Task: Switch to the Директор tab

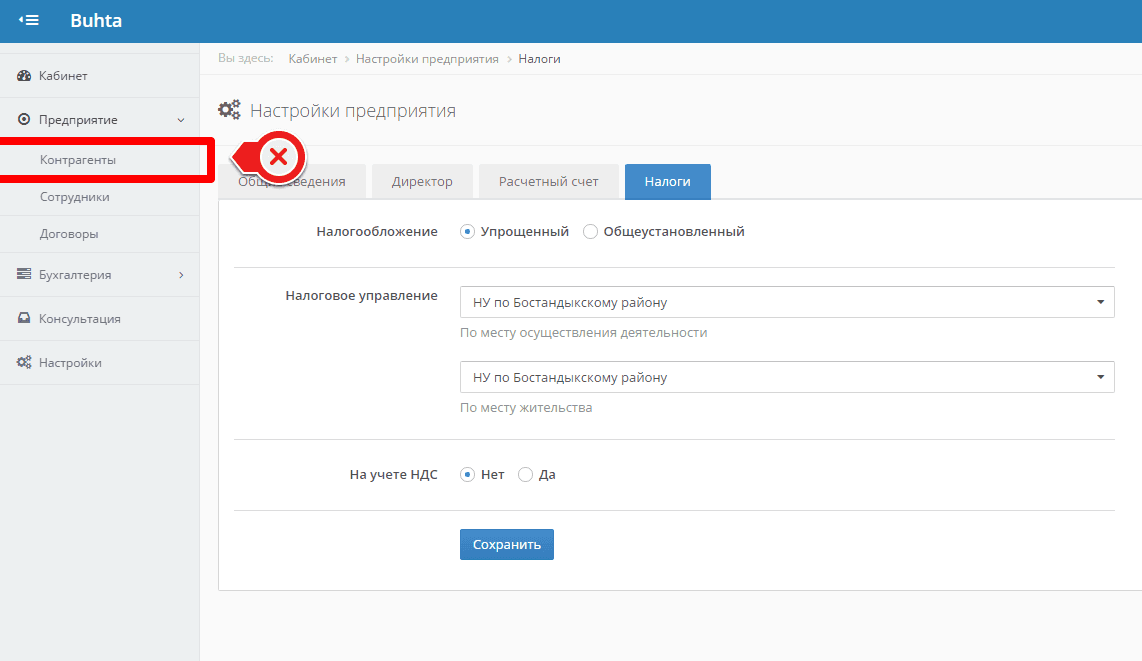Action: pyautogui.click(x=422, y=181)
